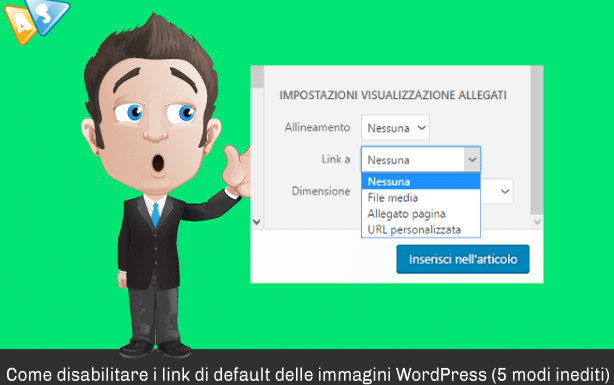This screenshot has width=614, height=385.
Task: Click the Dimensione label
Action: [321, 191]
